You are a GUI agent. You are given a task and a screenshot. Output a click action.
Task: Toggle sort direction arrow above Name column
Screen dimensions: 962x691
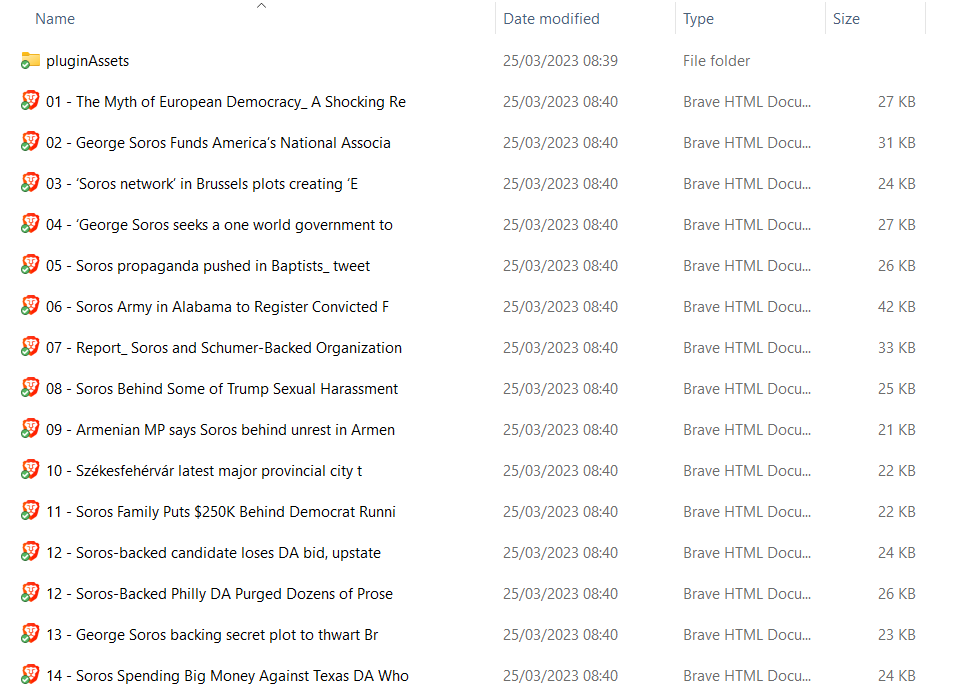tap(261, 6)
